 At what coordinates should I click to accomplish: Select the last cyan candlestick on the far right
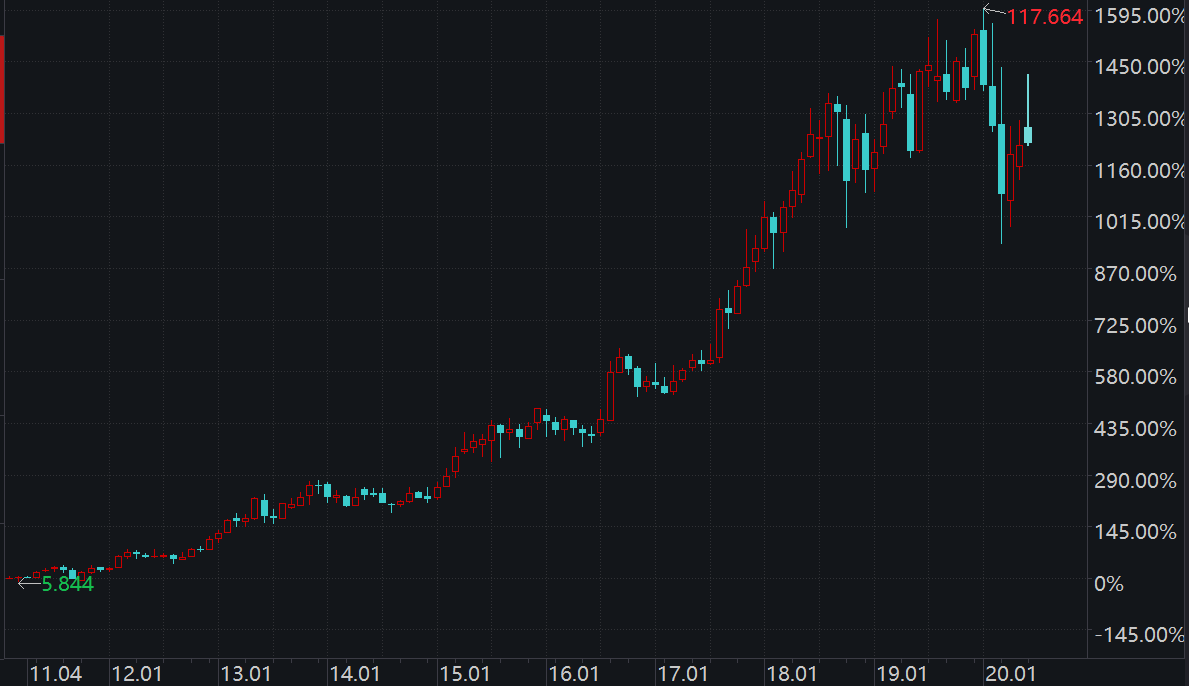coord(1028,135)
